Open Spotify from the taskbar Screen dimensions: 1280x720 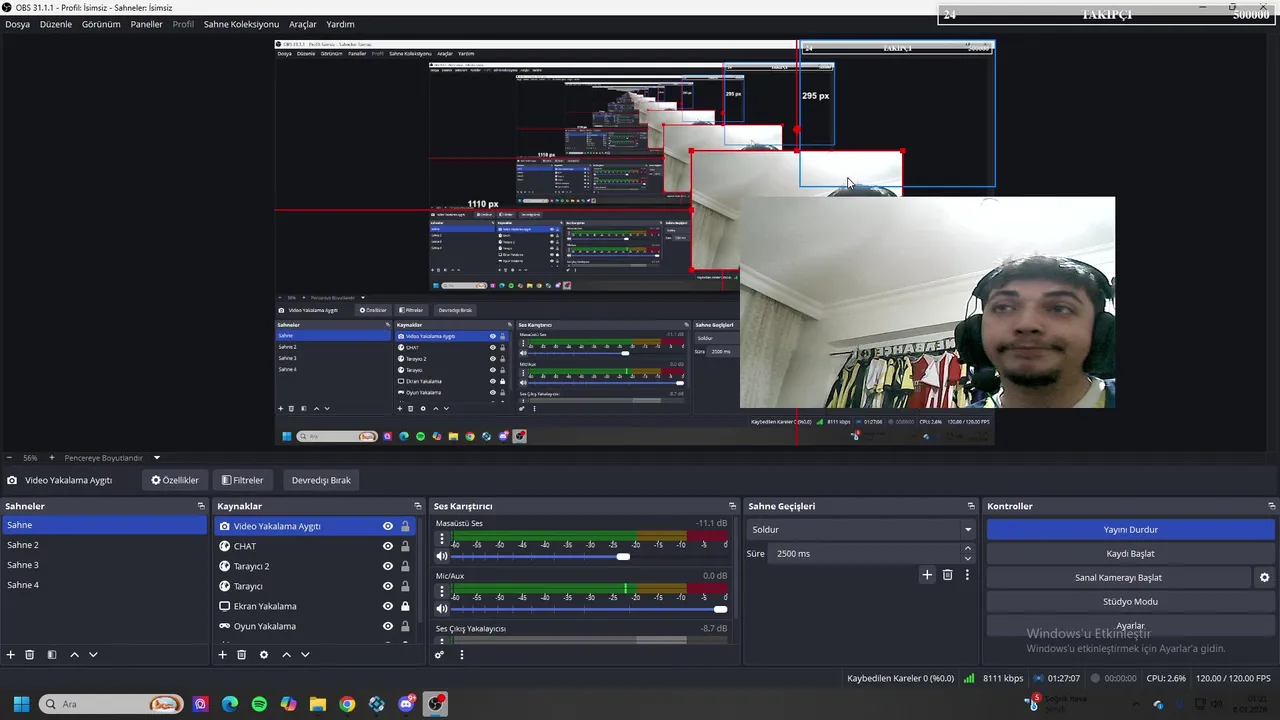(259, 704)
